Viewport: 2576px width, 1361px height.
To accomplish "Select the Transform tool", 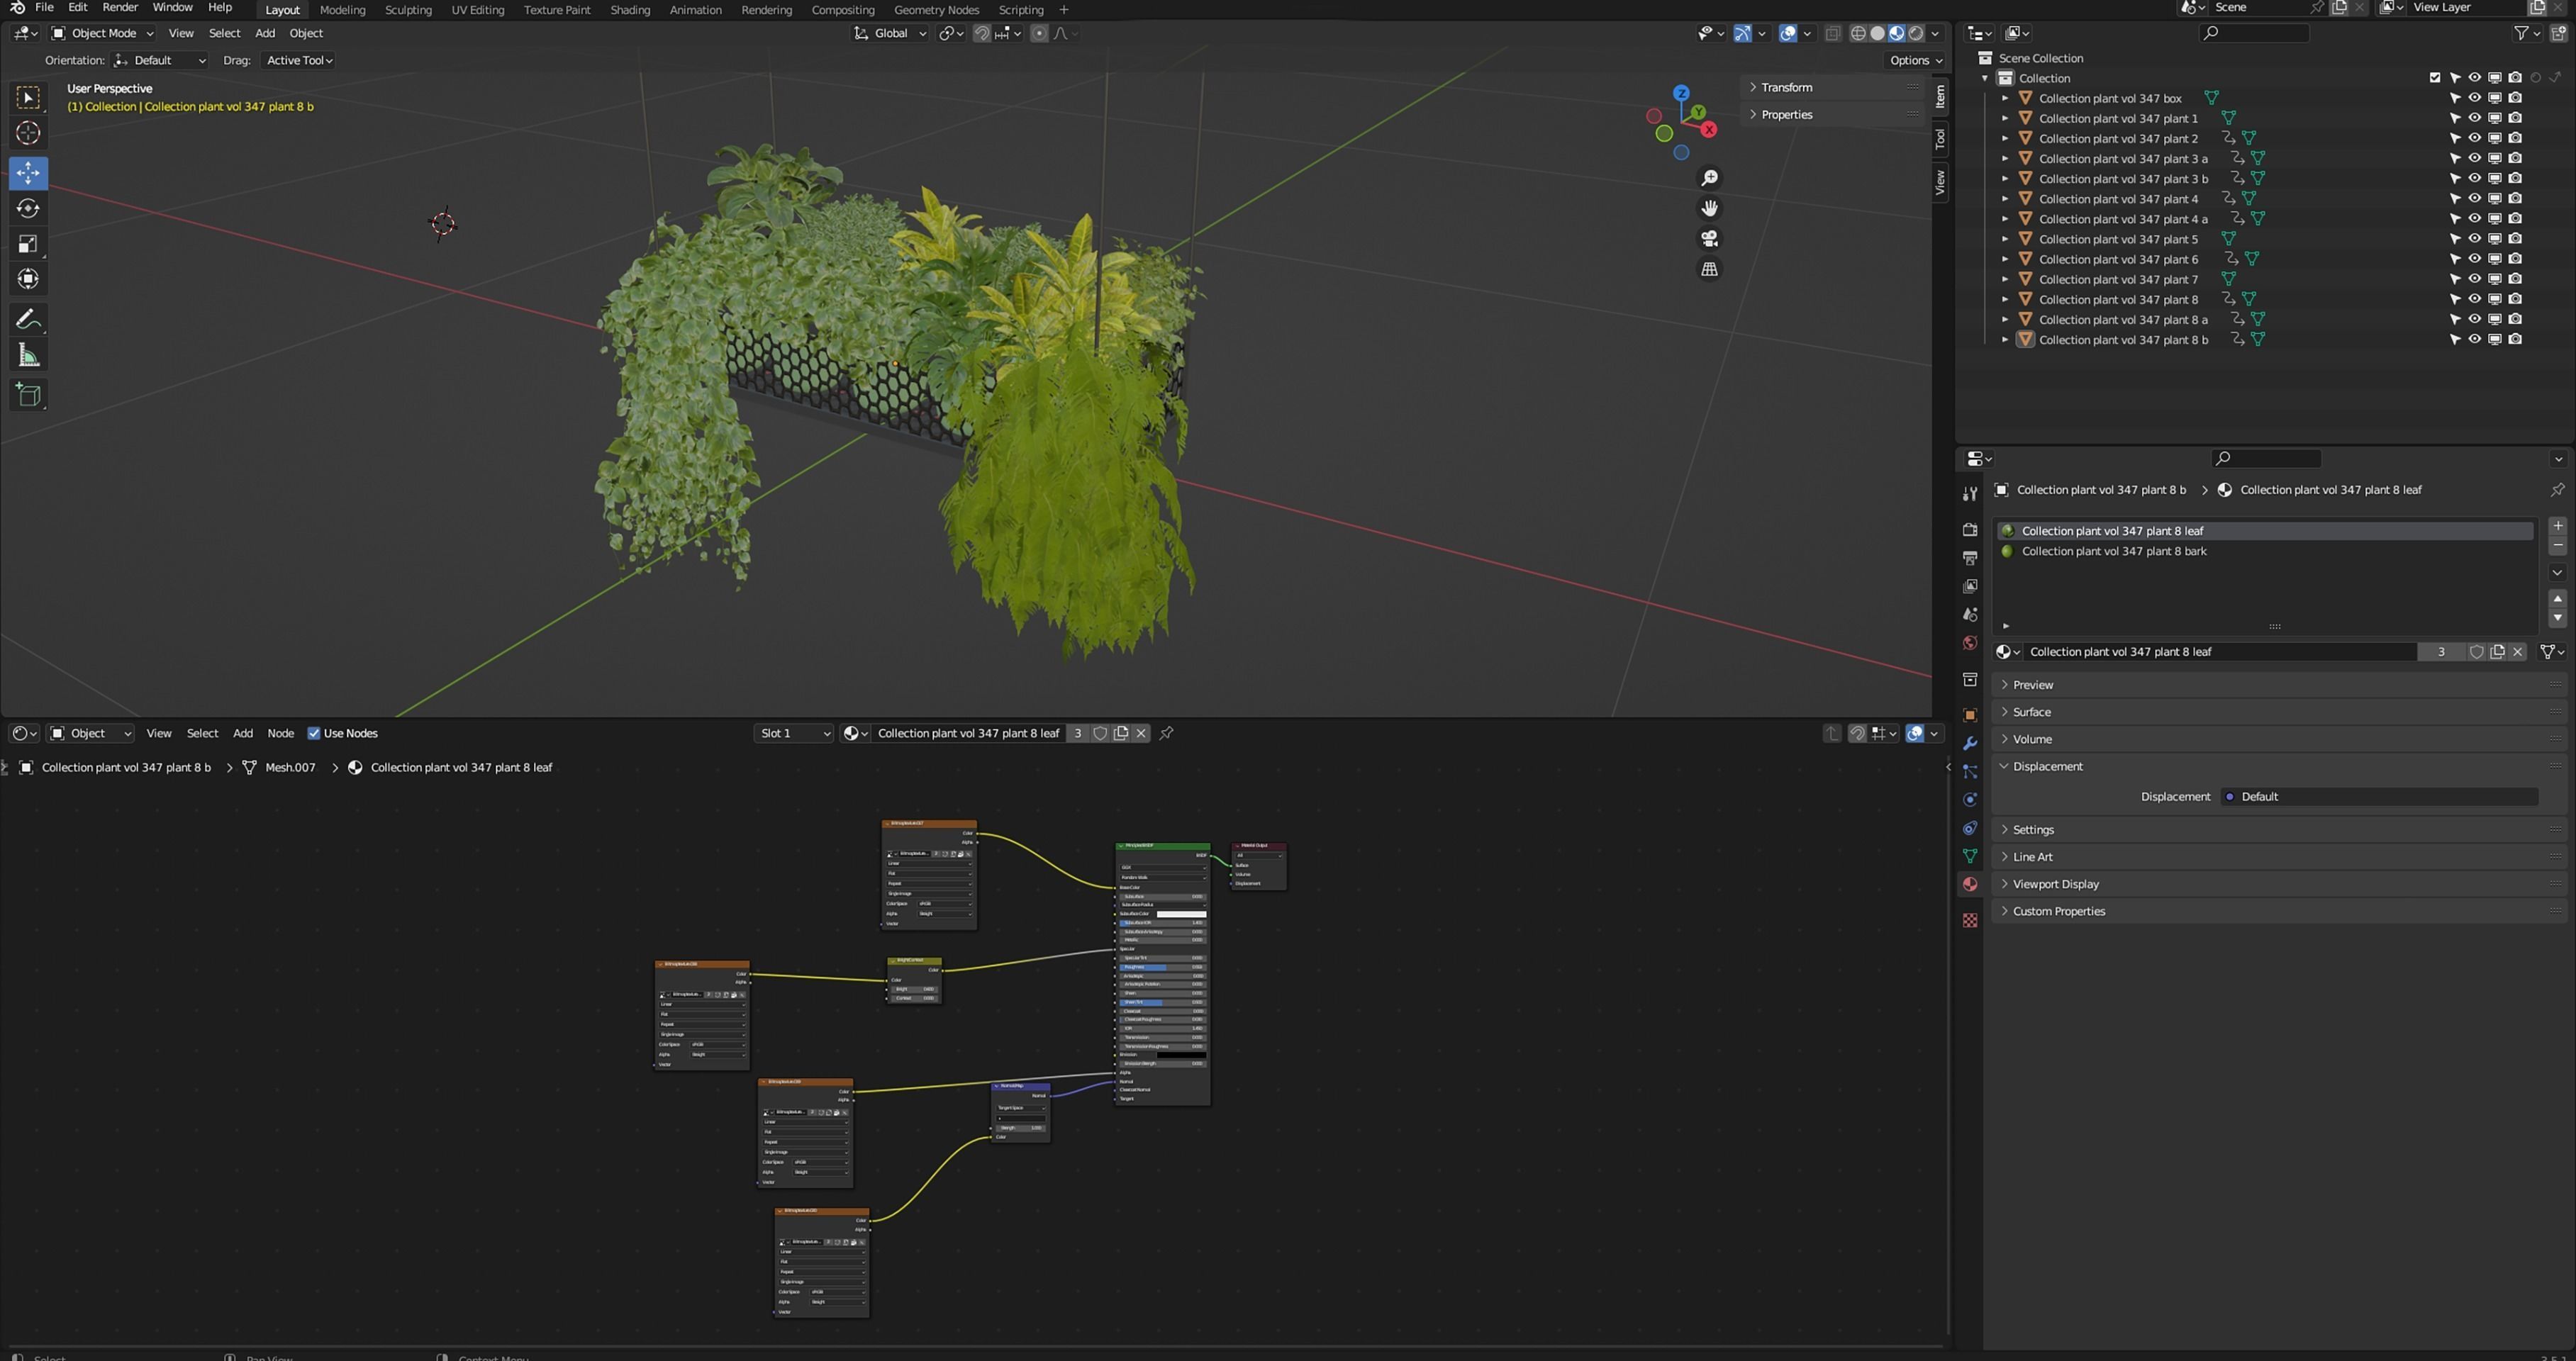I will [x=28, y=279].
